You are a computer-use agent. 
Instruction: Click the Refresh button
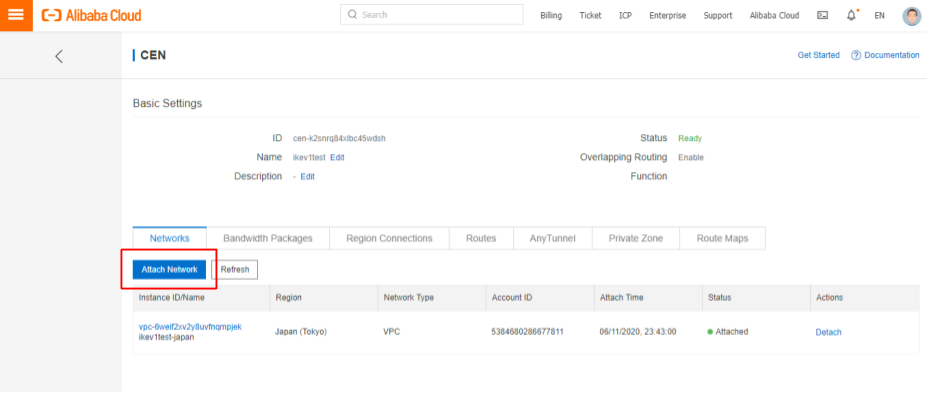[234, 270]
